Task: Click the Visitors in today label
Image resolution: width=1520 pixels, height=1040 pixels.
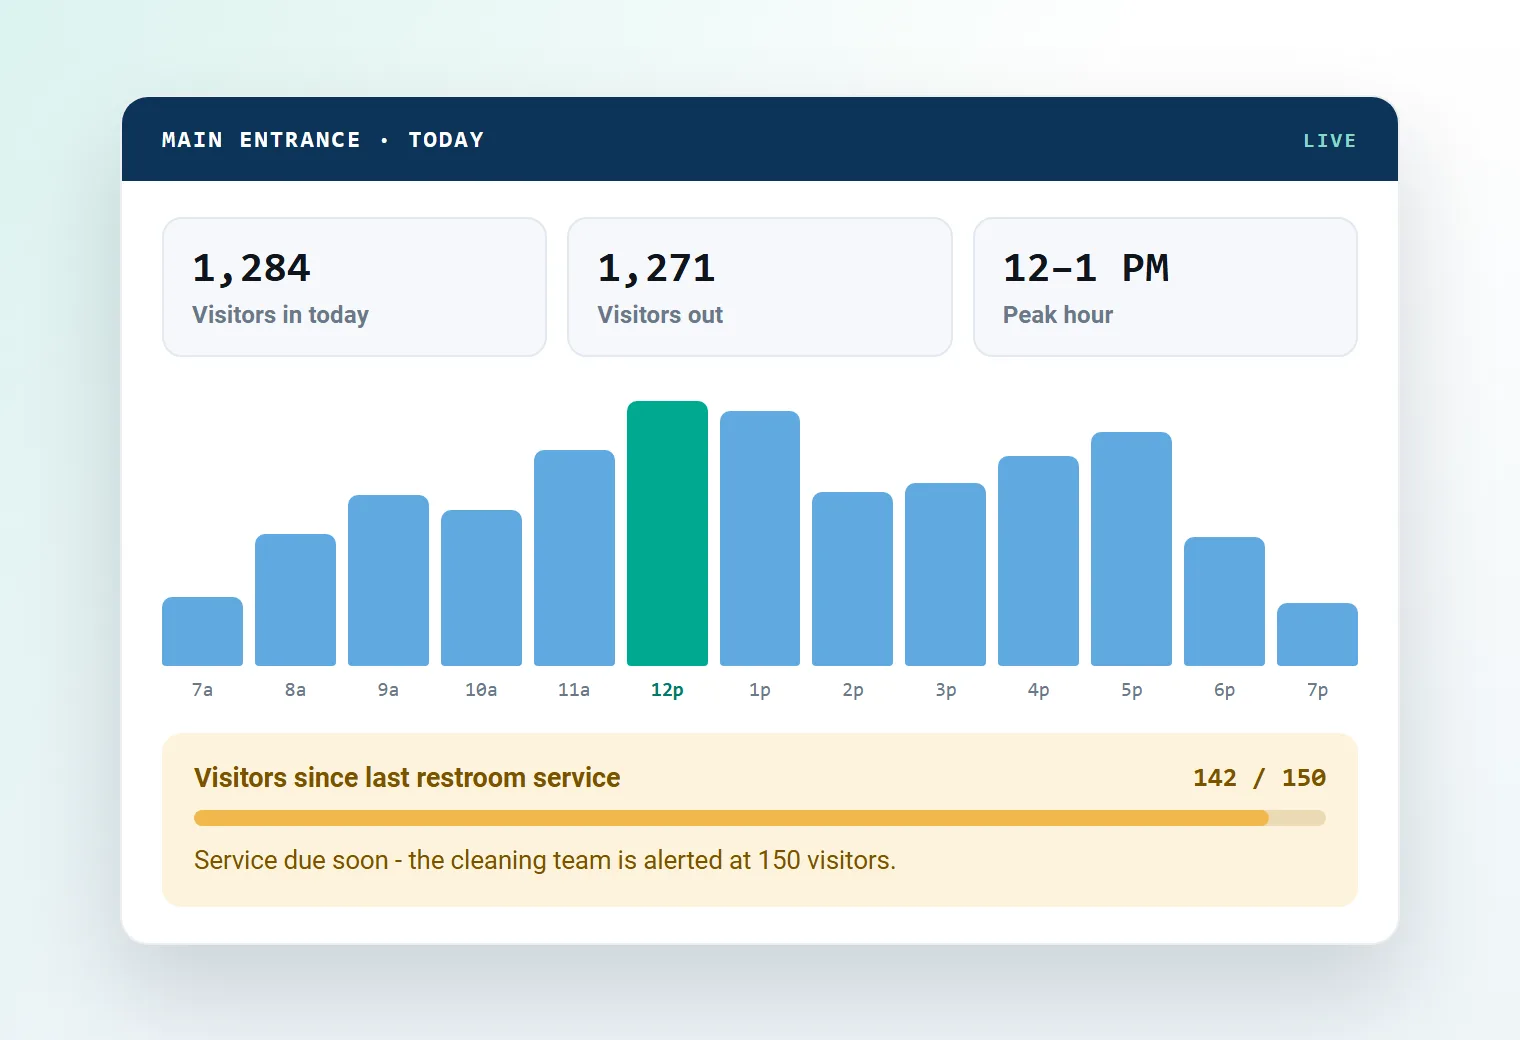Action: [x=280, y=315]
